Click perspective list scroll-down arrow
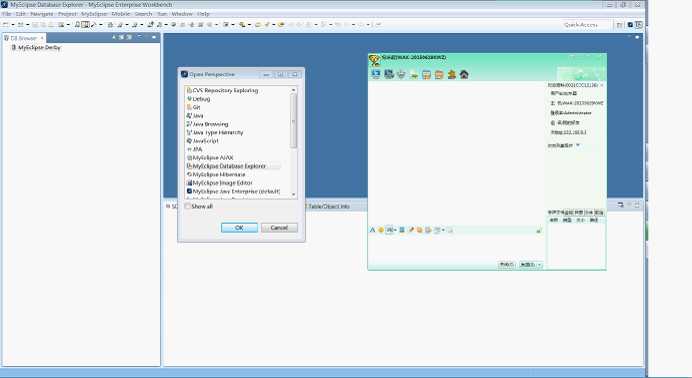Image resolution: width=692 pixels, height=378 pixels. point(293,194)
